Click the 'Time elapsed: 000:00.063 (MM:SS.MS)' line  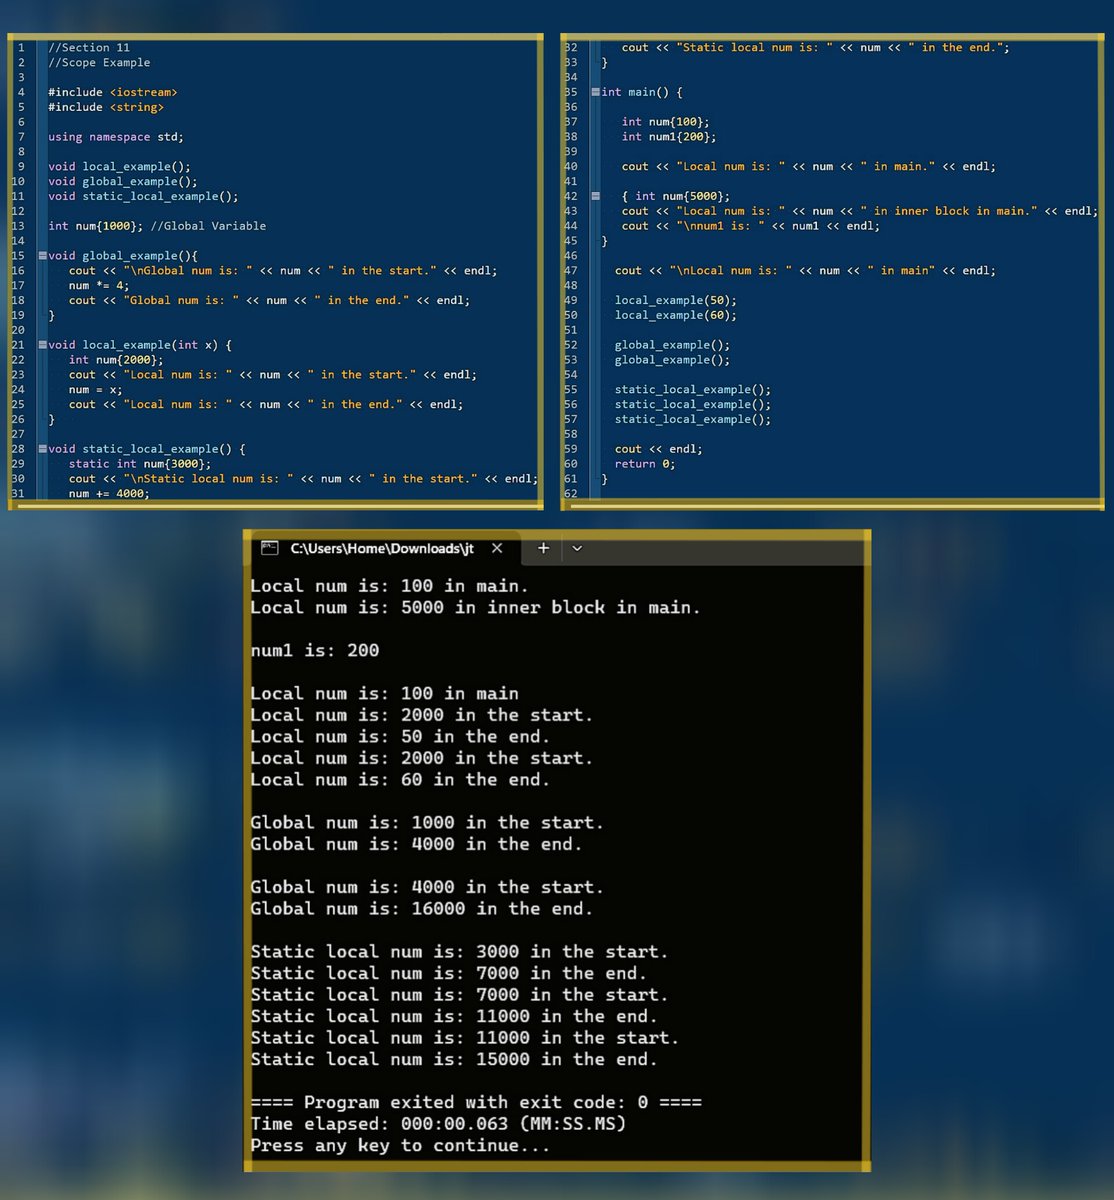438,1124
